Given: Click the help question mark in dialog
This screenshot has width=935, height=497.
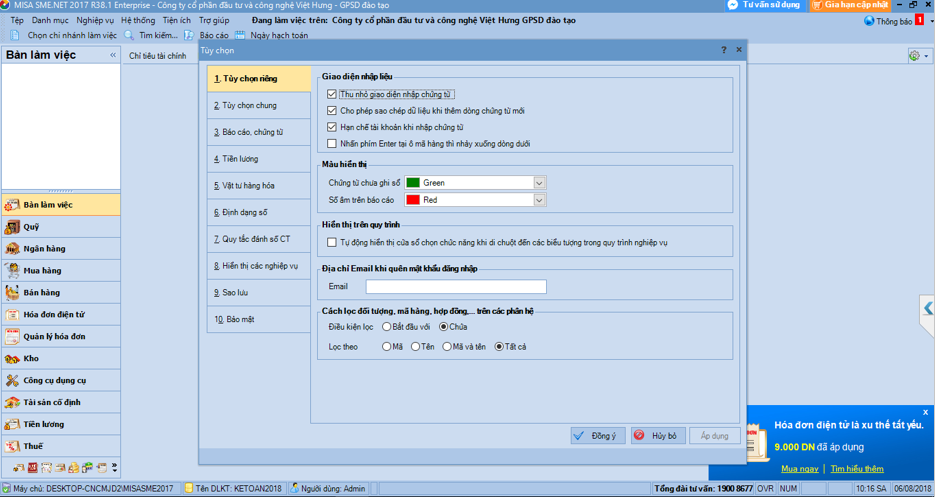Looking at the screenshot, I should click(x=724, y=50).
